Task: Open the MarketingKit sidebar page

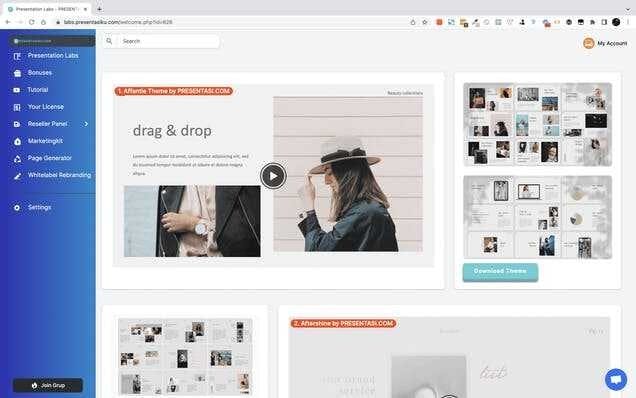Action: [45, 141]
